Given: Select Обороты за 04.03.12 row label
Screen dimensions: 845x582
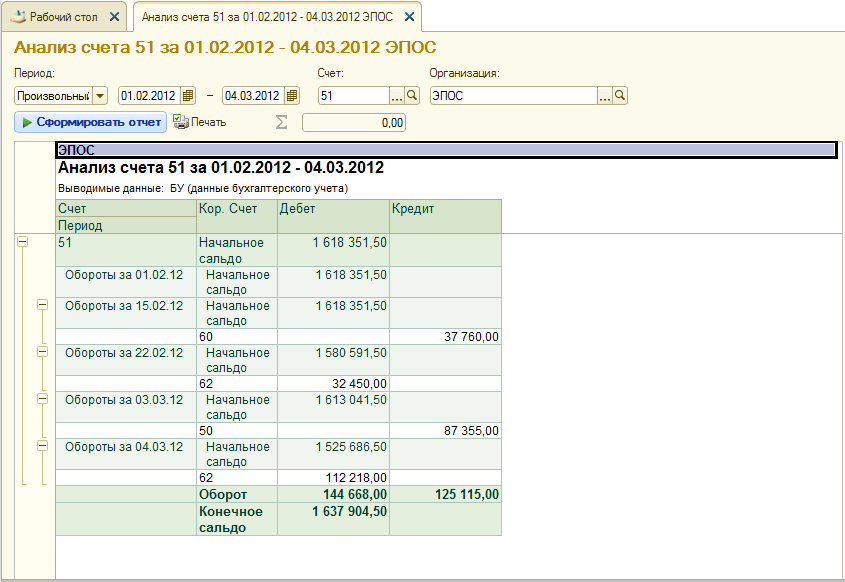Looking at the screenshot, I should pos(124,446).
